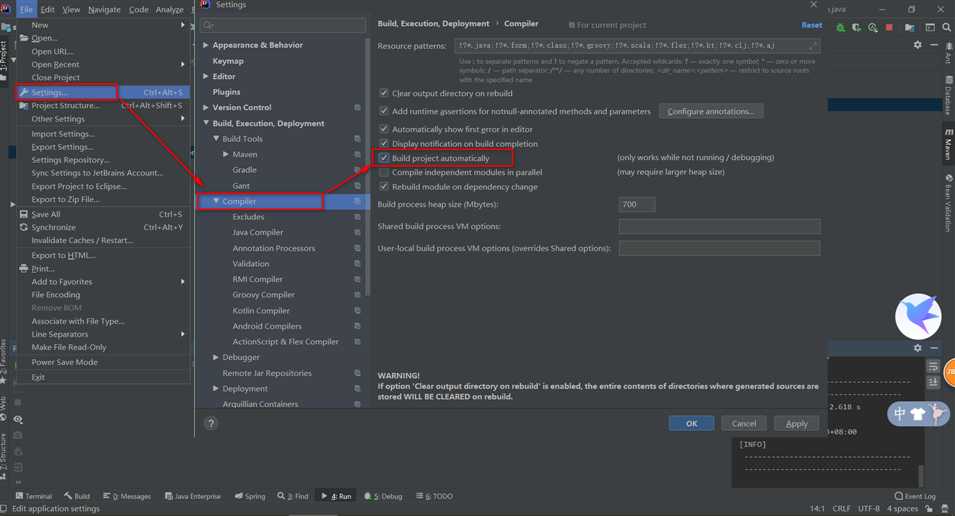
Task: Click Project Structure menu entry
Action: click(x=102, y=105)
